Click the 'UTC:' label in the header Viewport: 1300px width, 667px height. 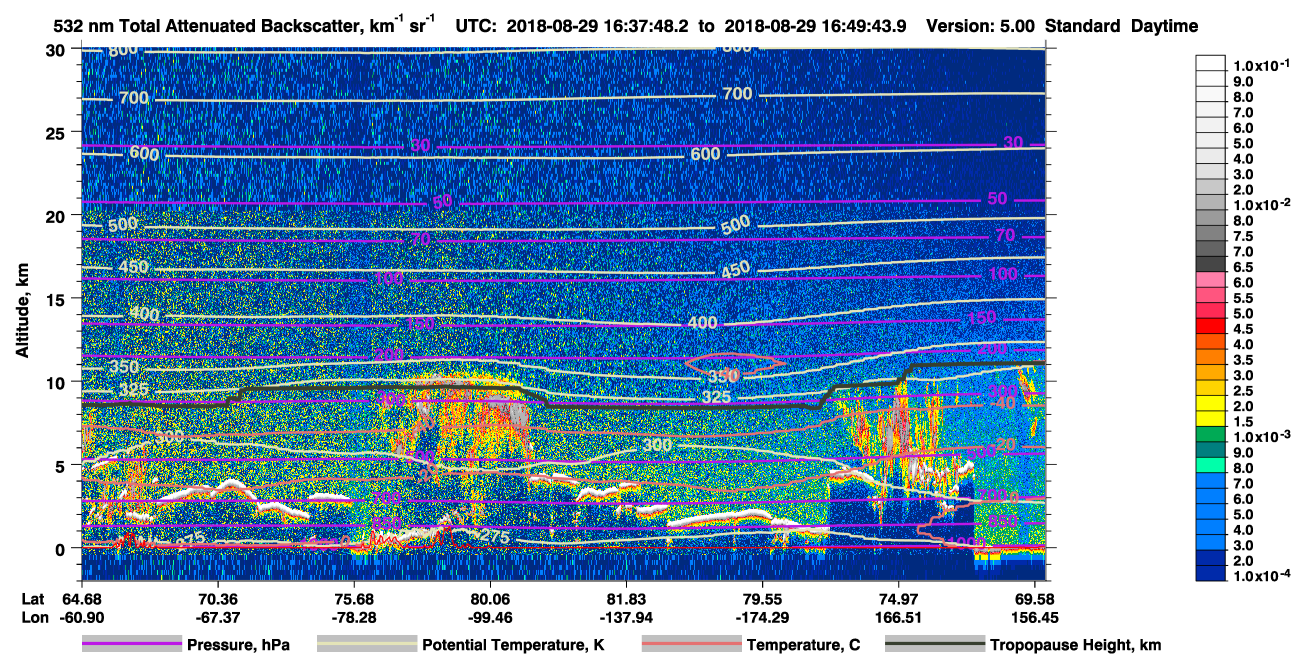[476, 26]
